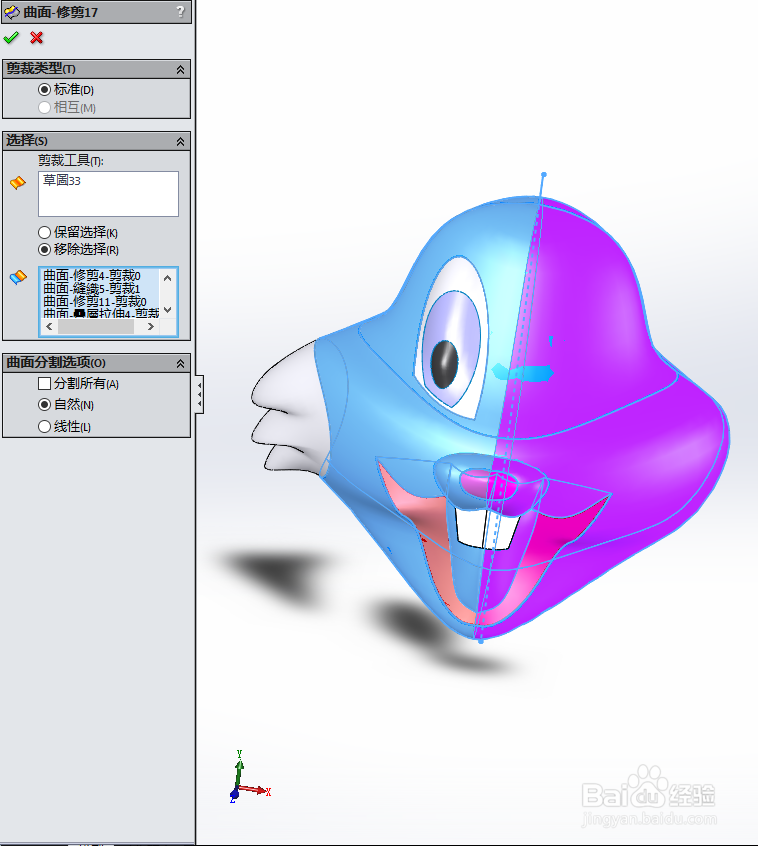Click the horizontal scrollbar thumb in the list
The height and width of the screenshot is (846, 758).
pyautogui.click(x=95, y=326)
